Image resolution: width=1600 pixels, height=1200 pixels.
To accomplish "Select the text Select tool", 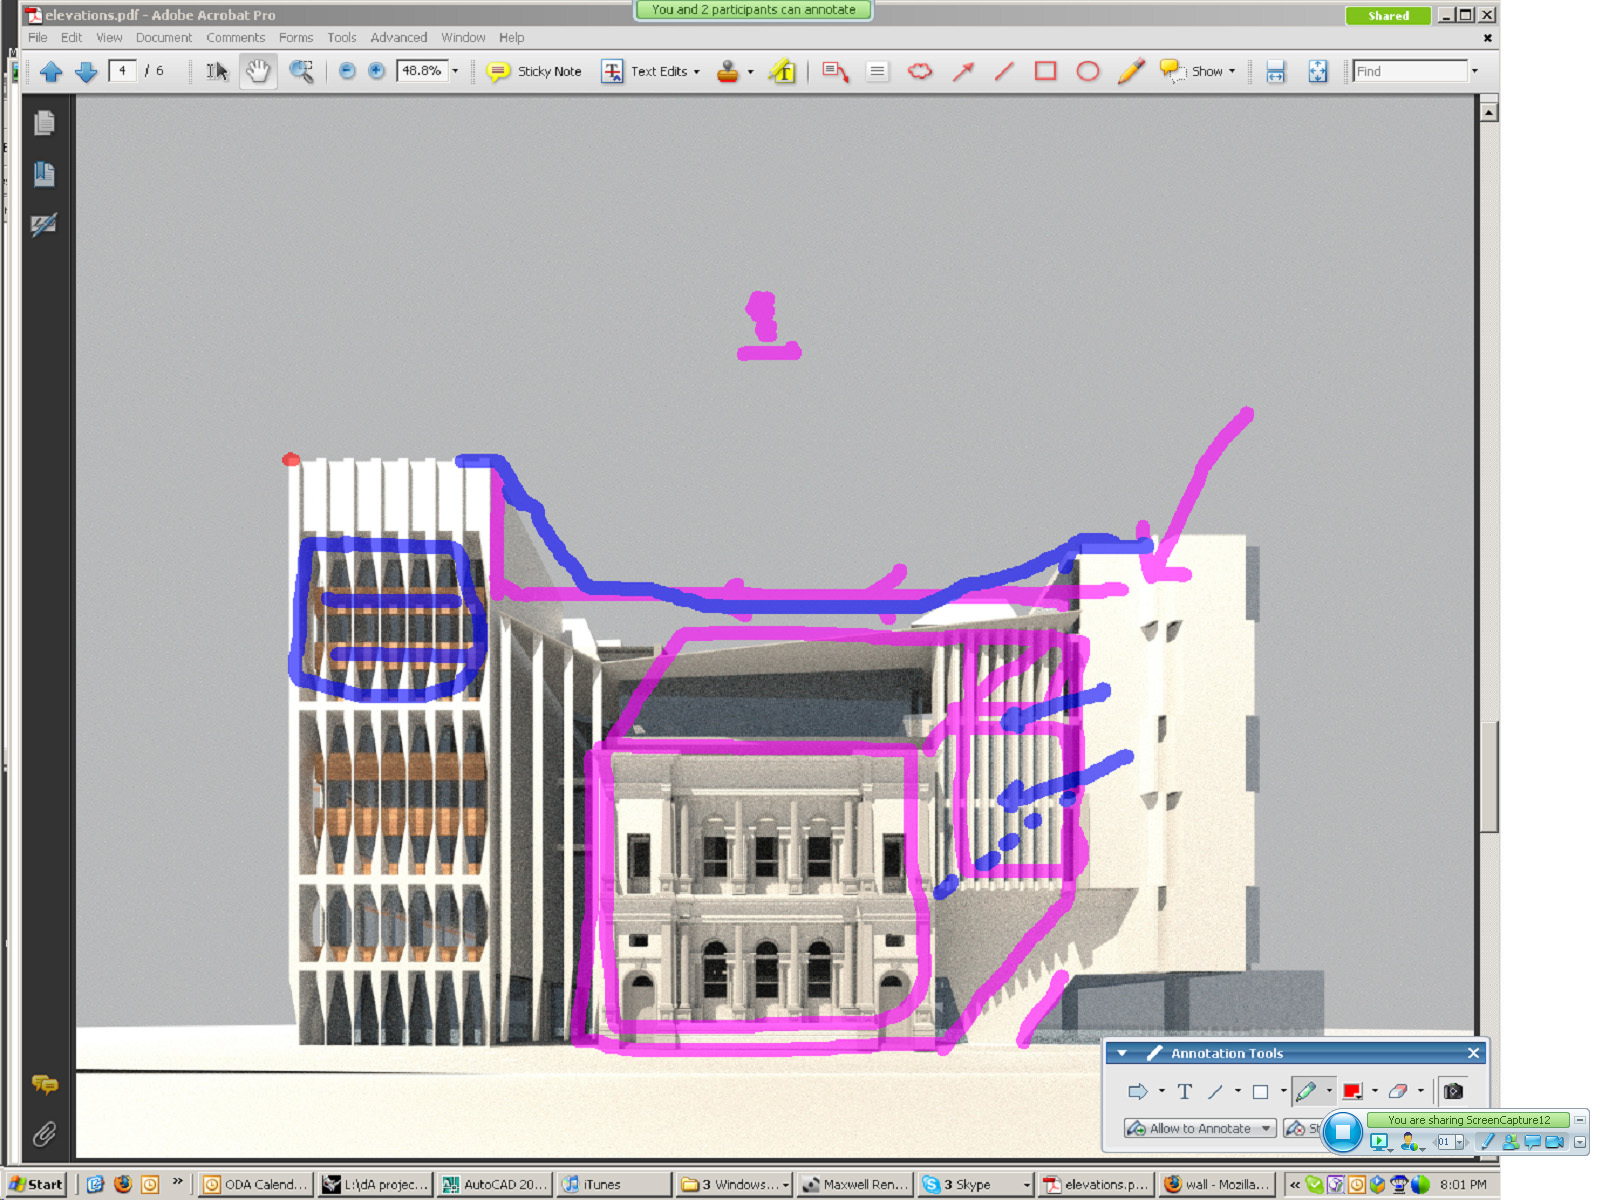I will tap(217, 71).
